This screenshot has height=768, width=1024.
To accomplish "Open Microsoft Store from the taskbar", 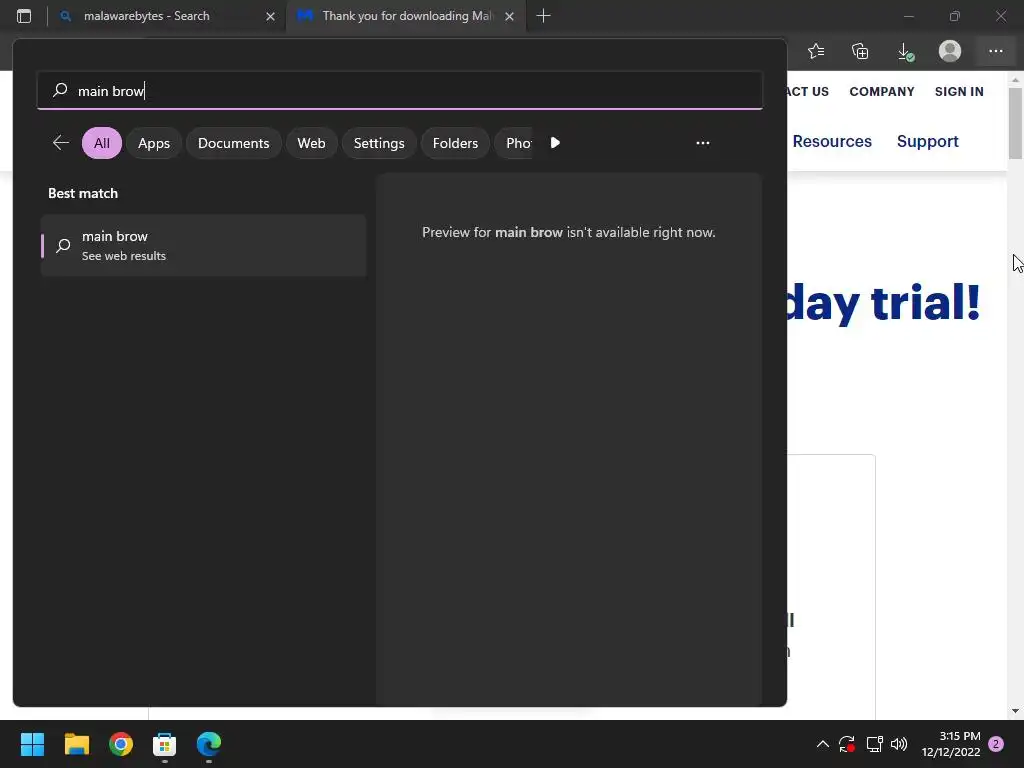I will coord(165,744).
